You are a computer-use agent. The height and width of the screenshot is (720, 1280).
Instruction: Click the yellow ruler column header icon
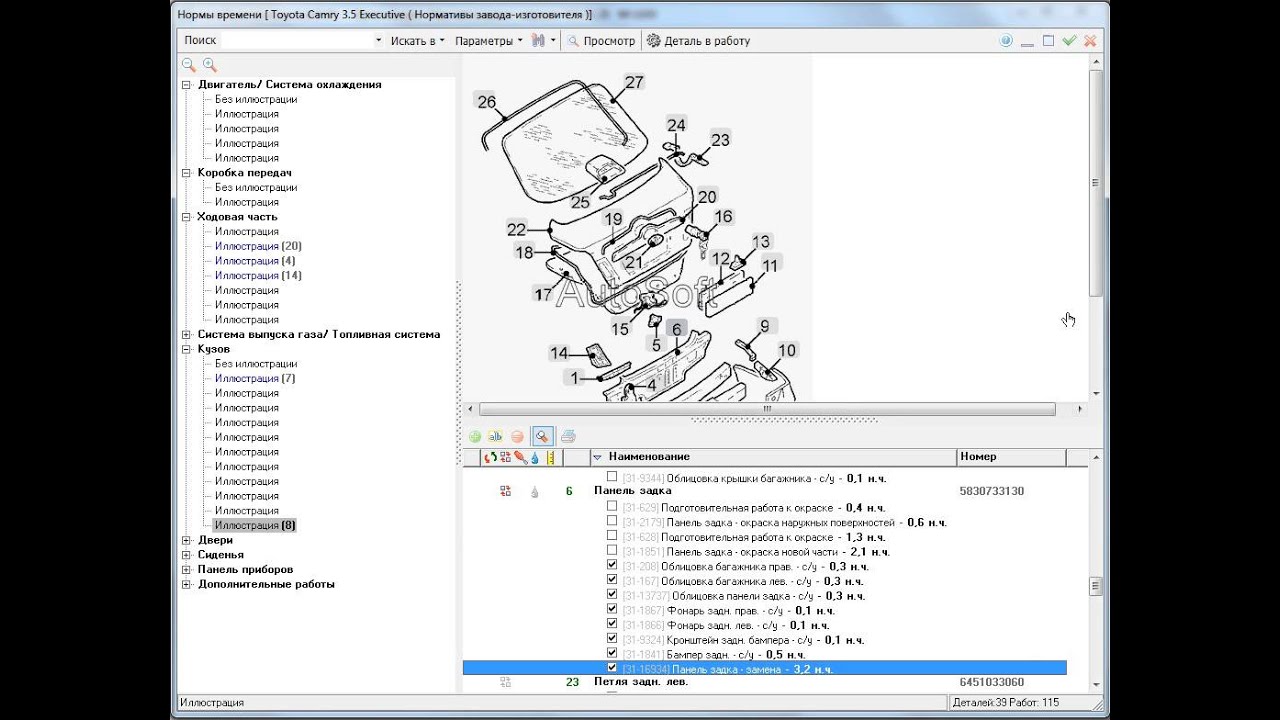[x=550, y=457]
